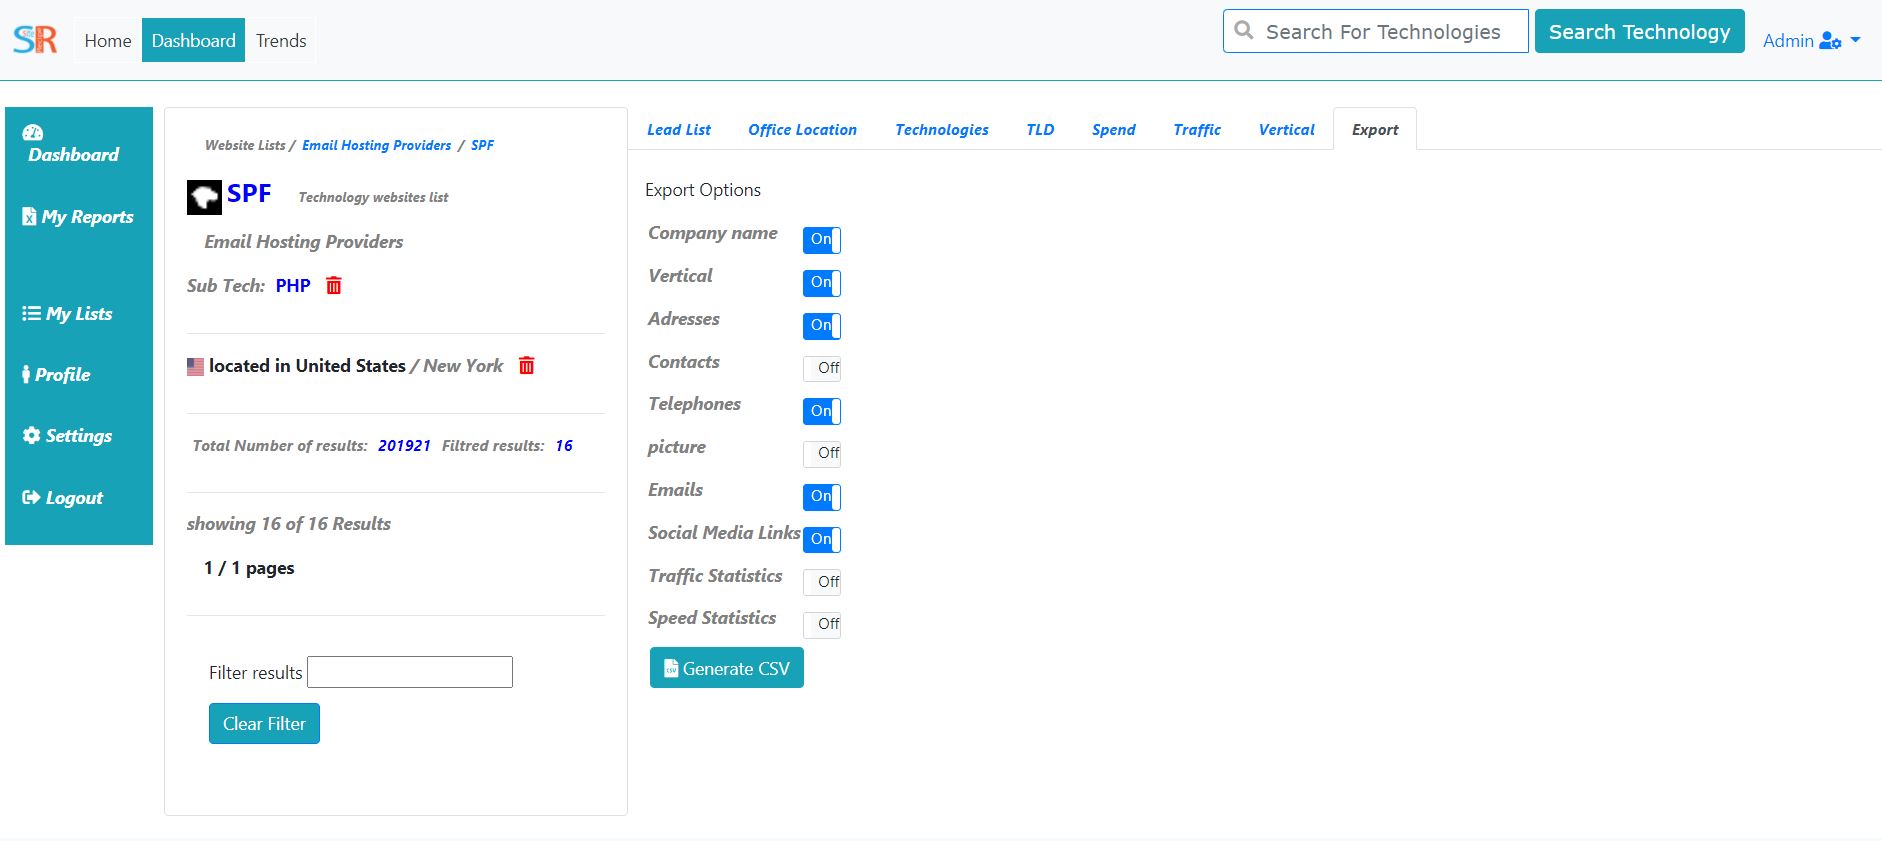Click the SPF technology title
The width and height of the screenshot is (1882, 841).
click(x=249, y=194)
